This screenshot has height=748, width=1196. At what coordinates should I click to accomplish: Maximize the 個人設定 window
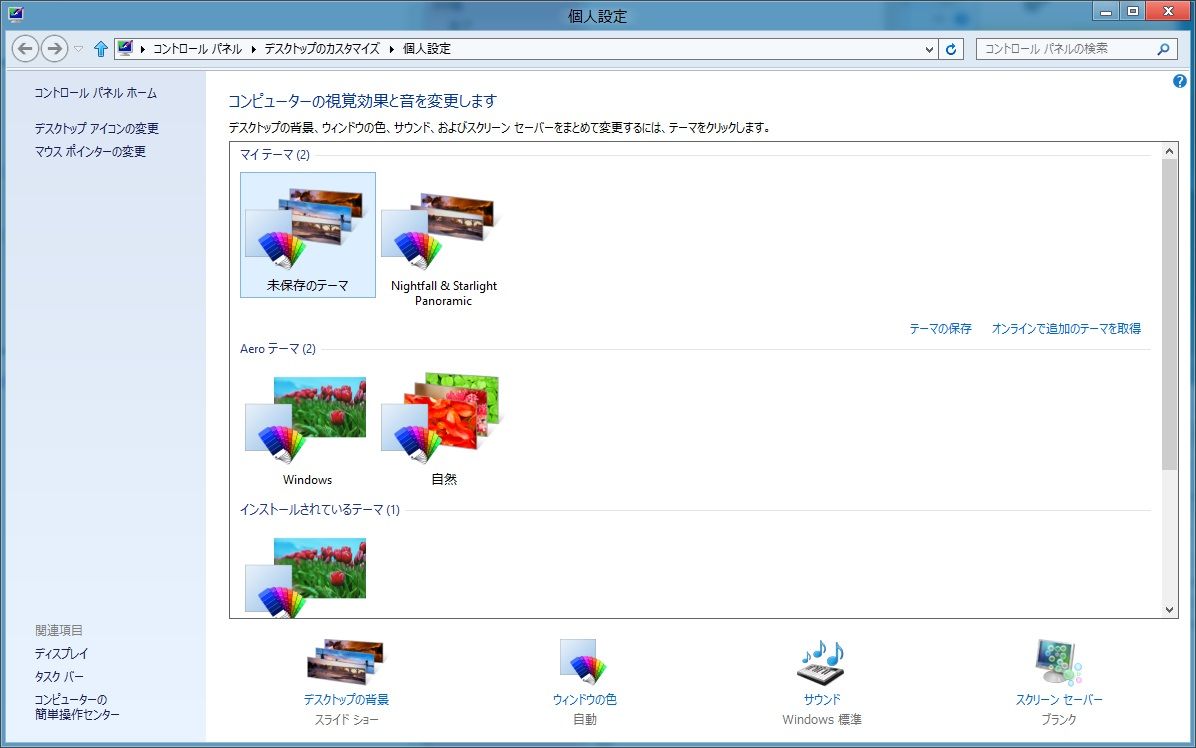coord(1133,11)
